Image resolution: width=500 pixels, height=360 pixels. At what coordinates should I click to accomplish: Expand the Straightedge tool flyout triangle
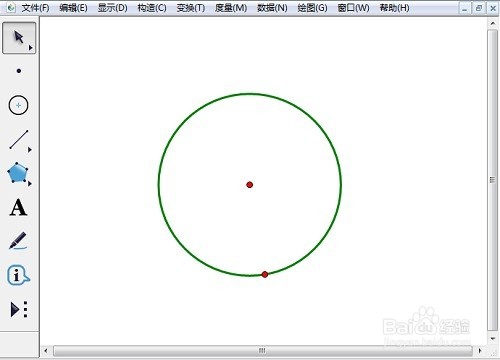[30, 150]
